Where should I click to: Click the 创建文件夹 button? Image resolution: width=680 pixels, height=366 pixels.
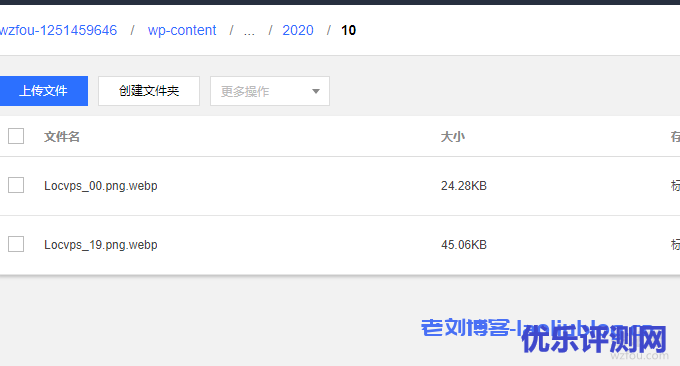coord(149,91)
